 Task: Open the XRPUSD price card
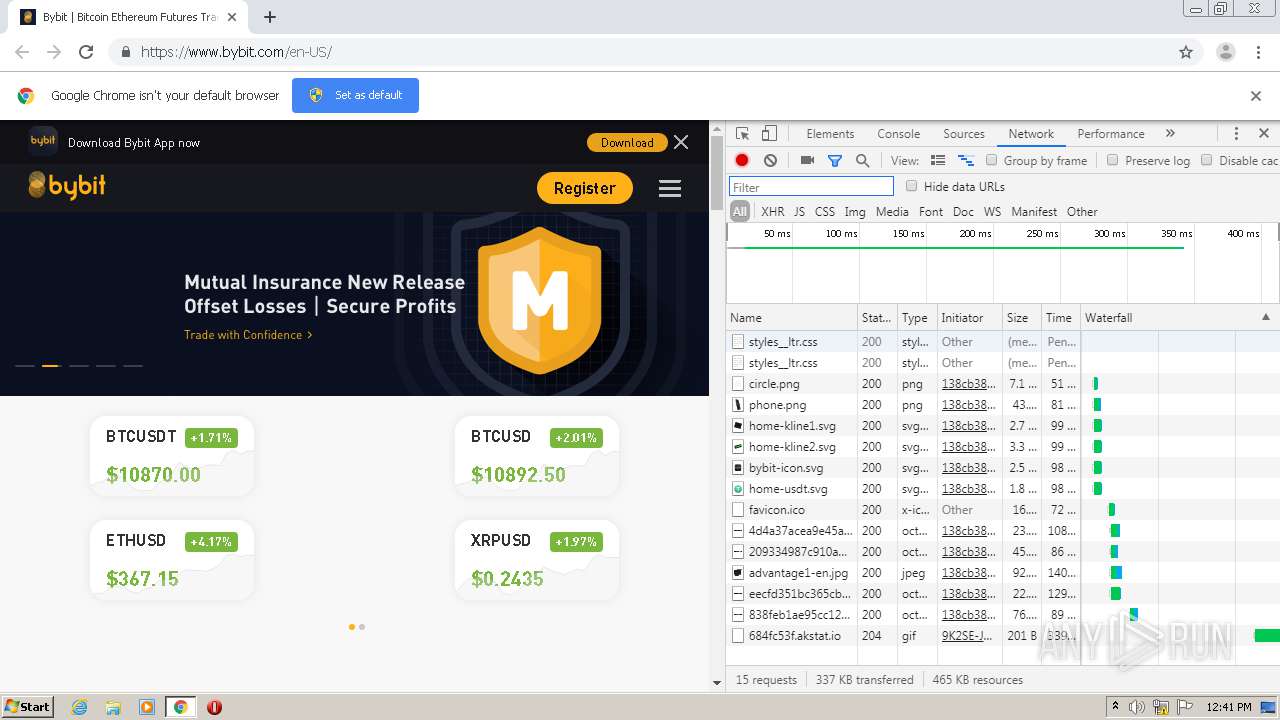click(536, 561)
